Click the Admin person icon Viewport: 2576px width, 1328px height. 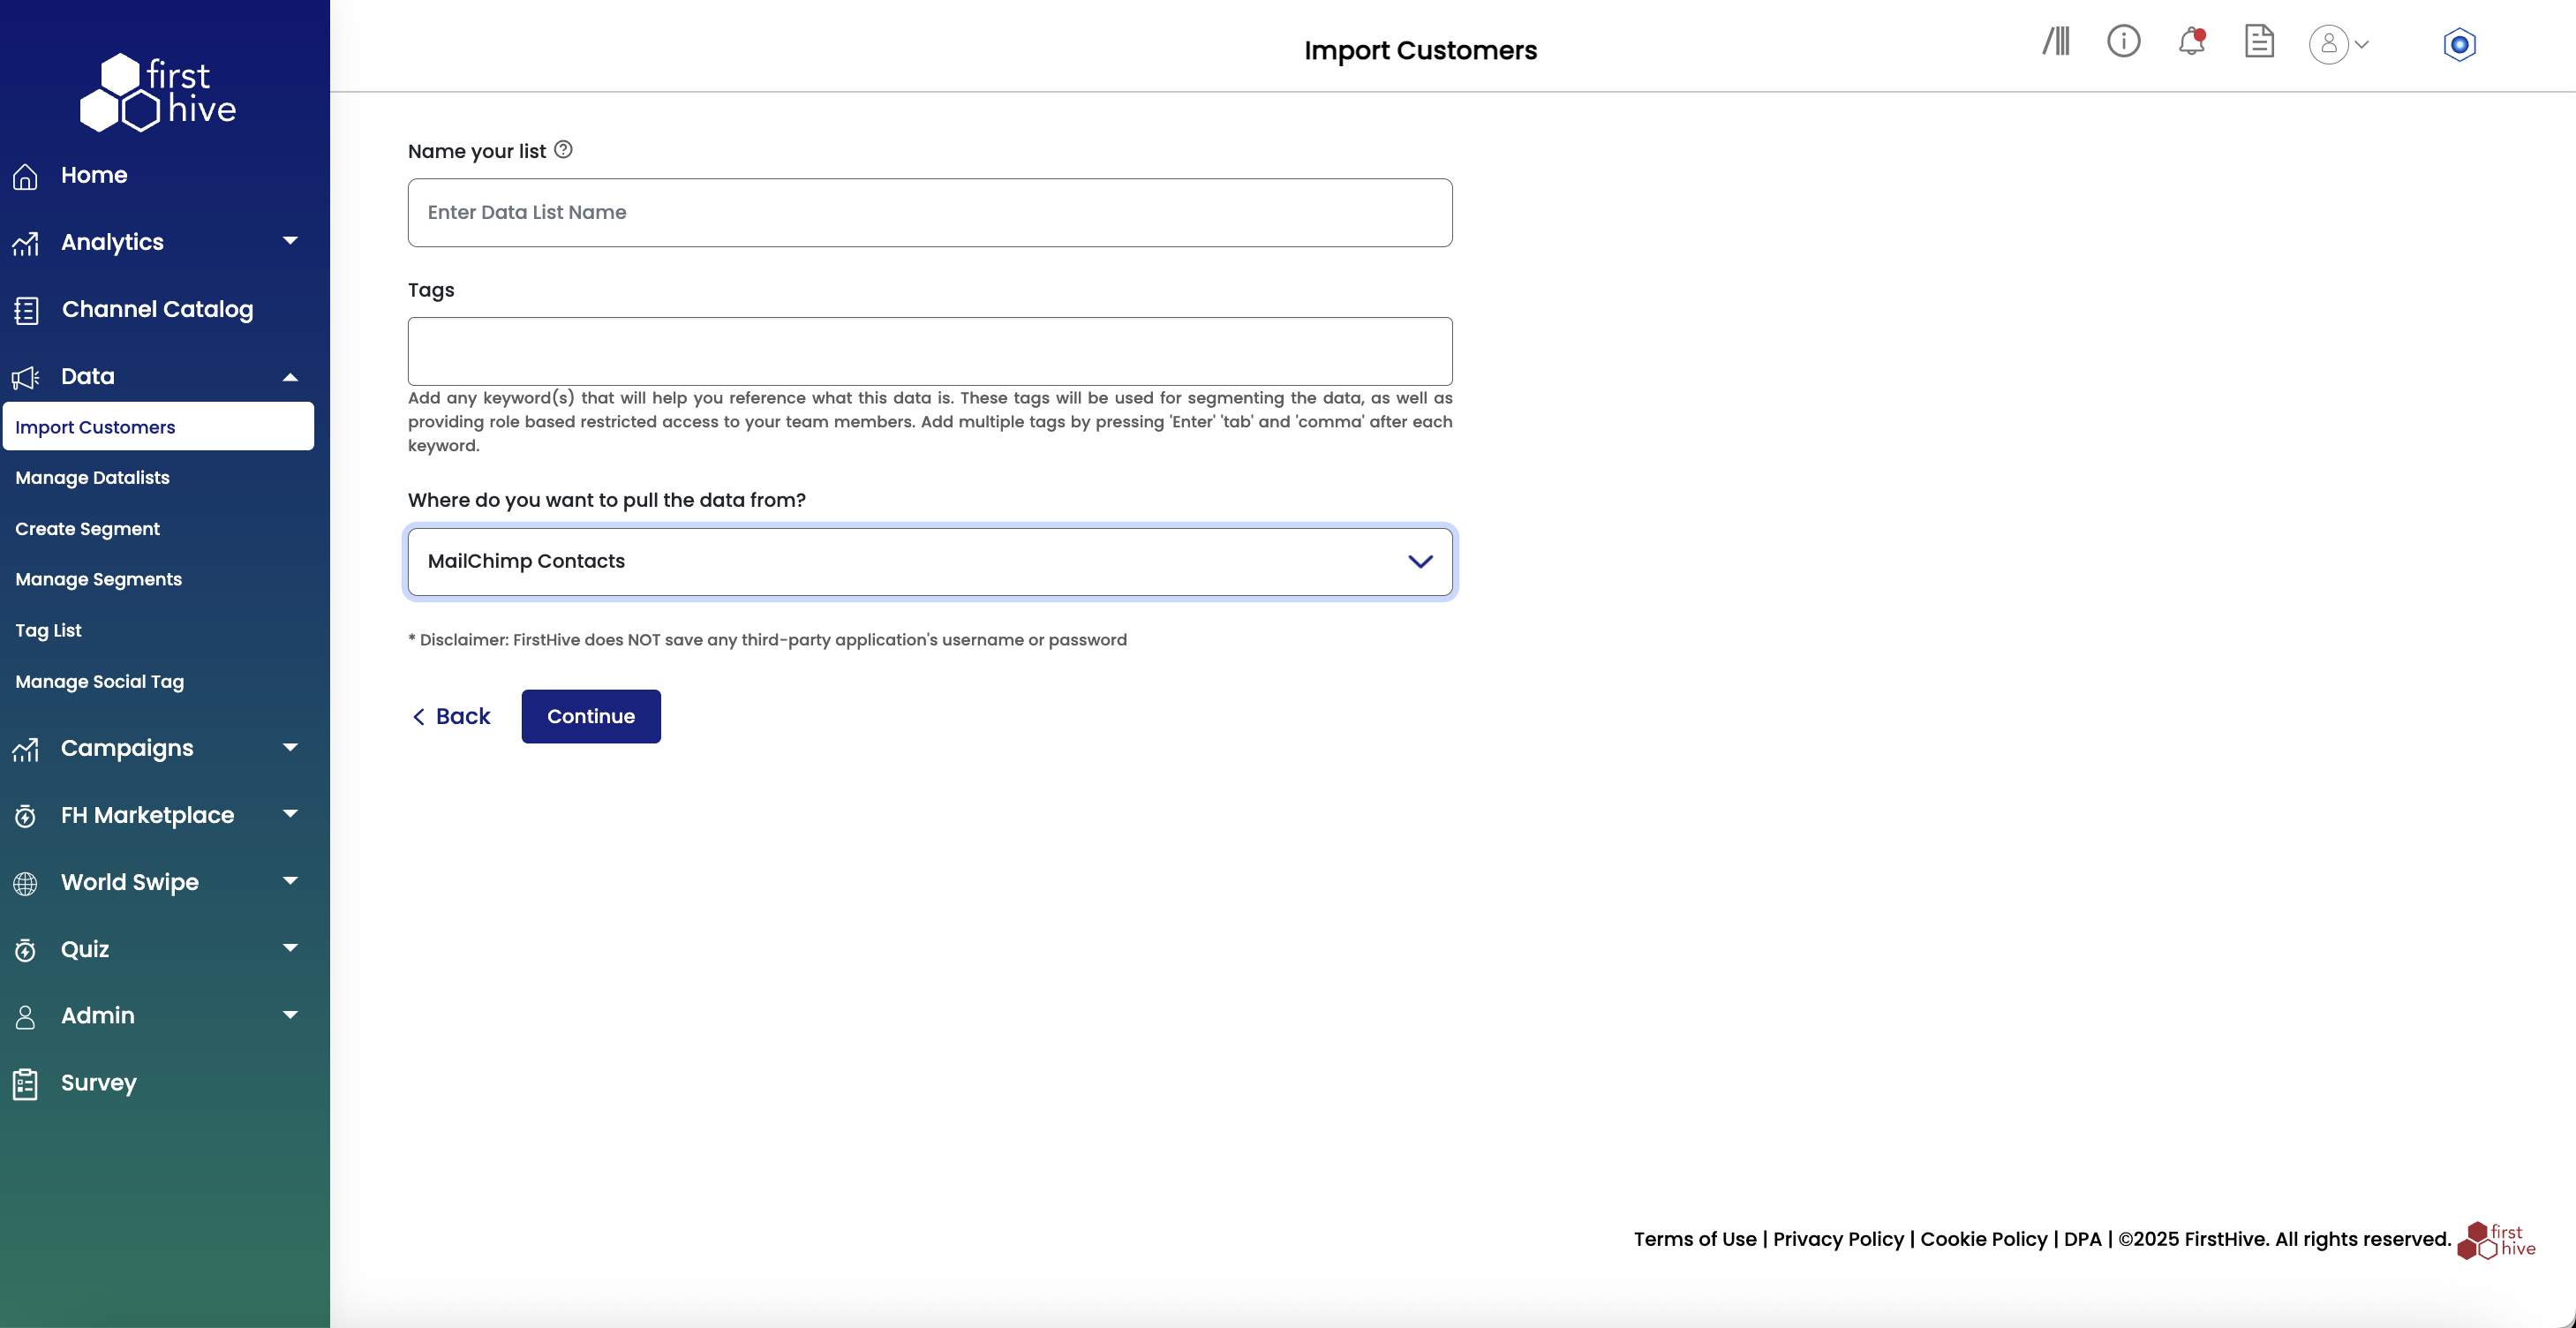tap(26, 1016)
